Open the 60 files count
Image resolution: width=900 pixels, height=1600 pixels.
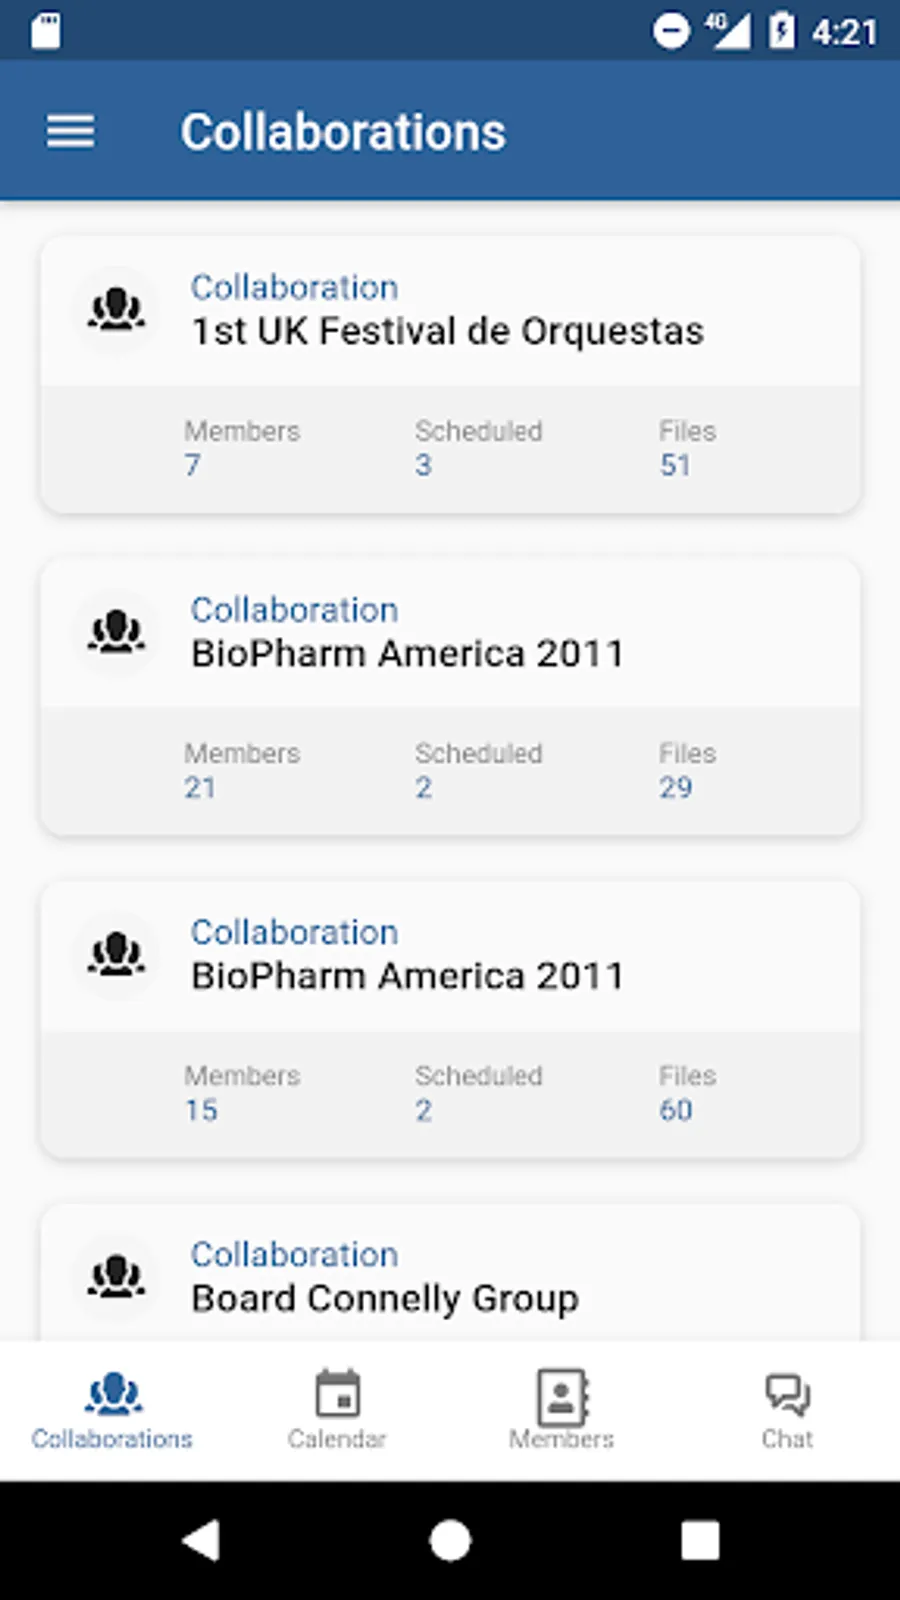point(676,1110)
